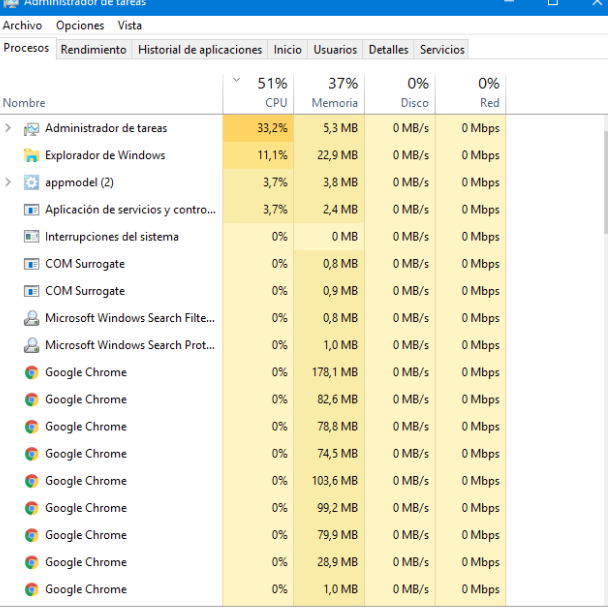Switch to the Rendimiento tab

pos(93,50)
